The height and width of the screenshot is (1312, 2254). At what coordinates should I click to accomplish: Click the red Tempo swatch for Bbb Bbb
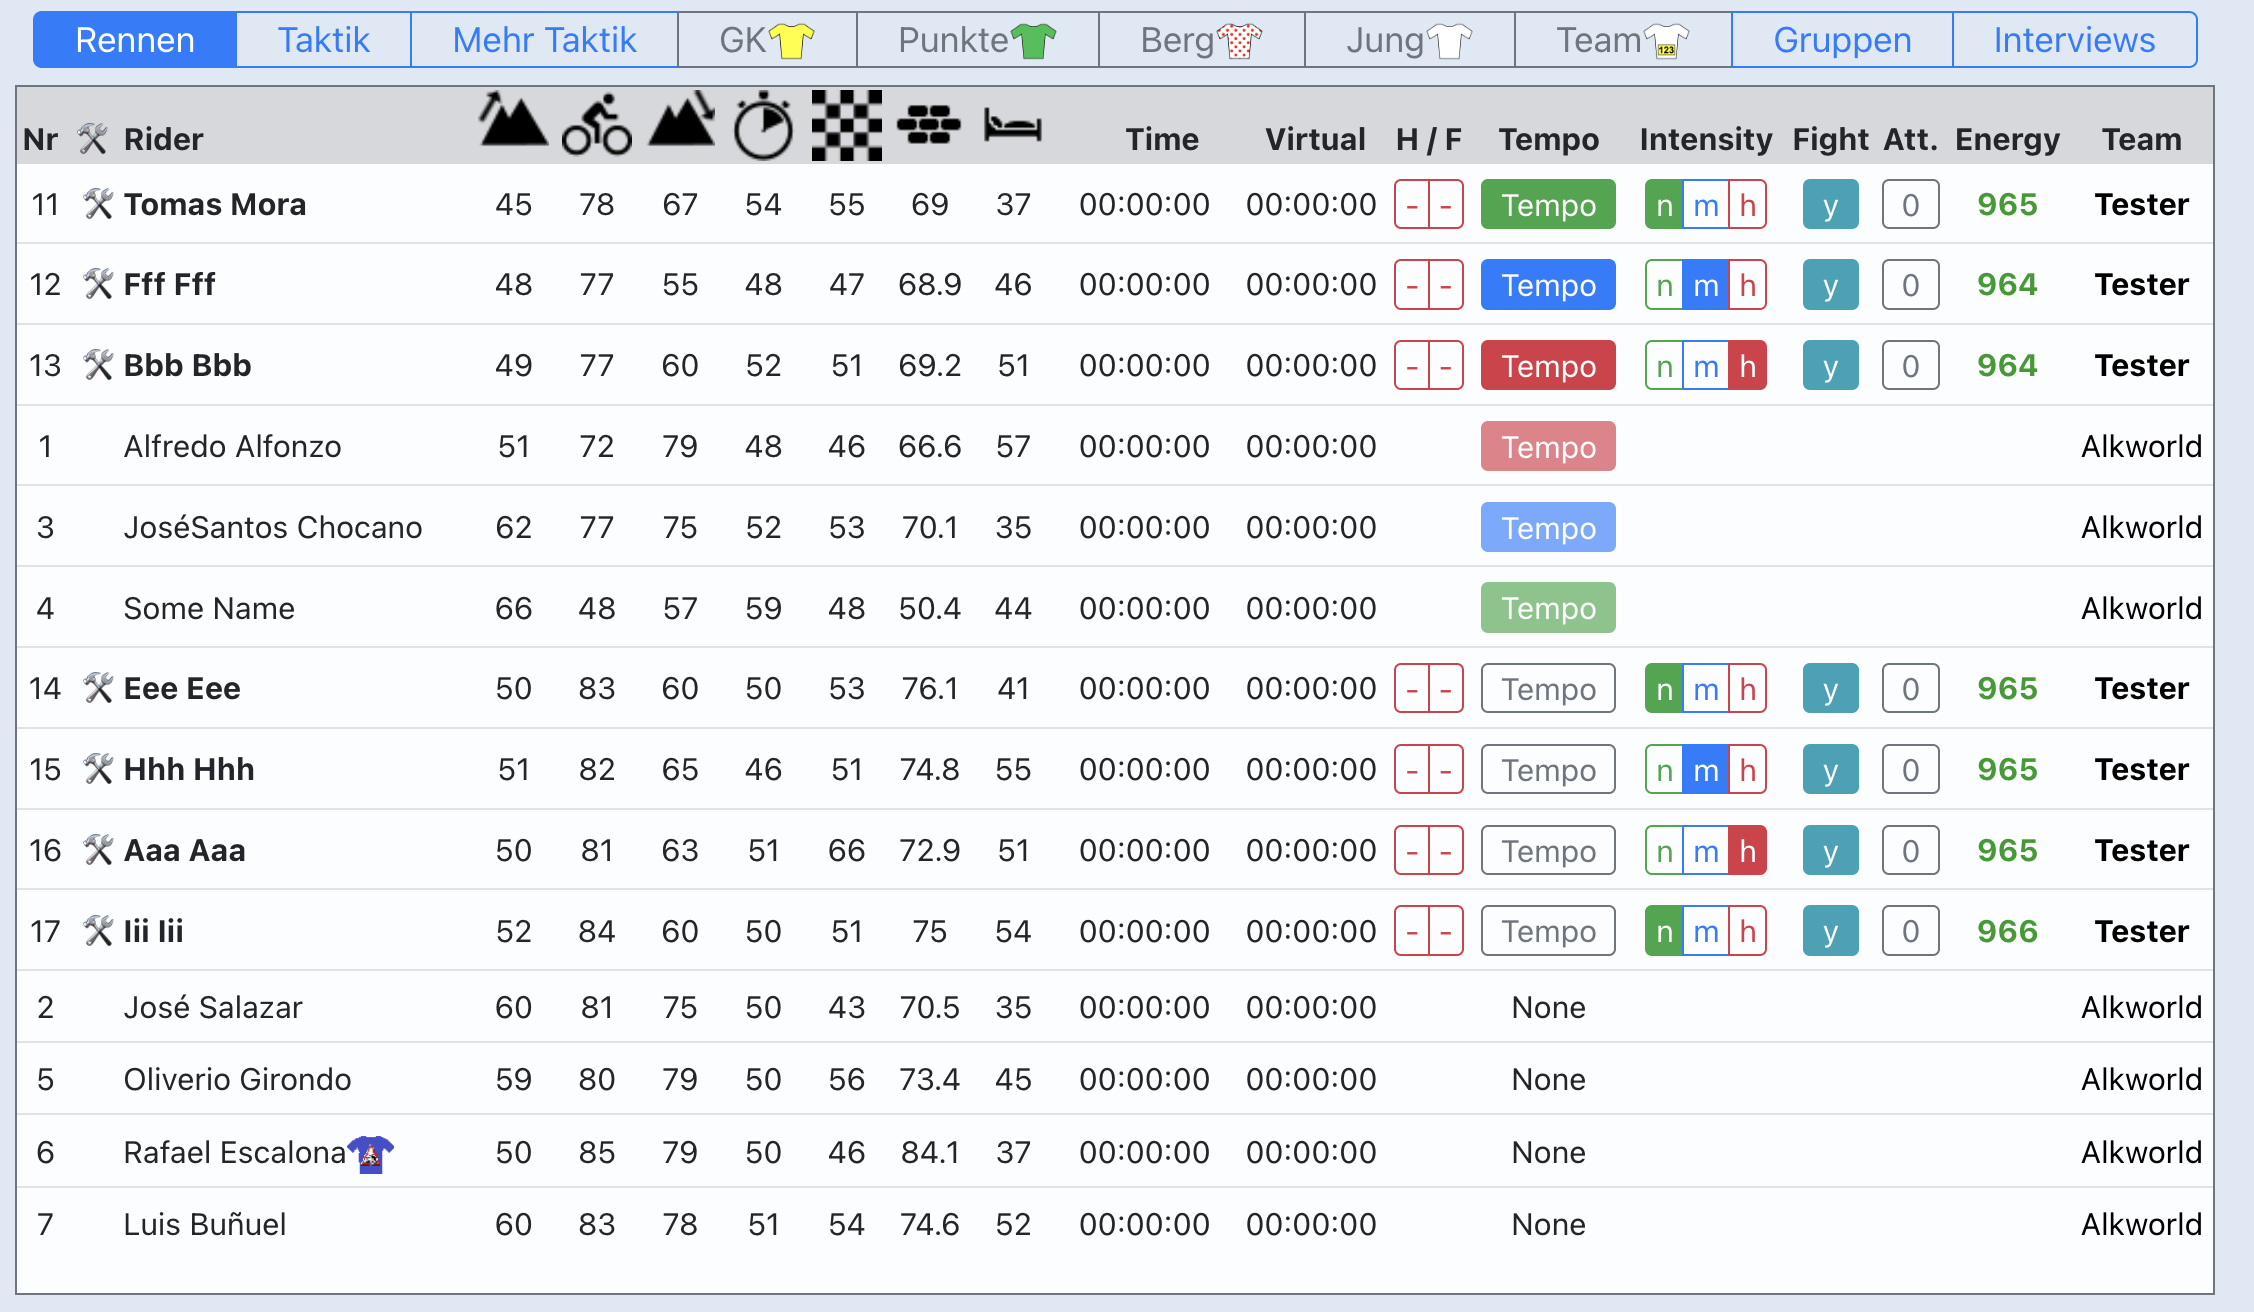coord(1548,366)
